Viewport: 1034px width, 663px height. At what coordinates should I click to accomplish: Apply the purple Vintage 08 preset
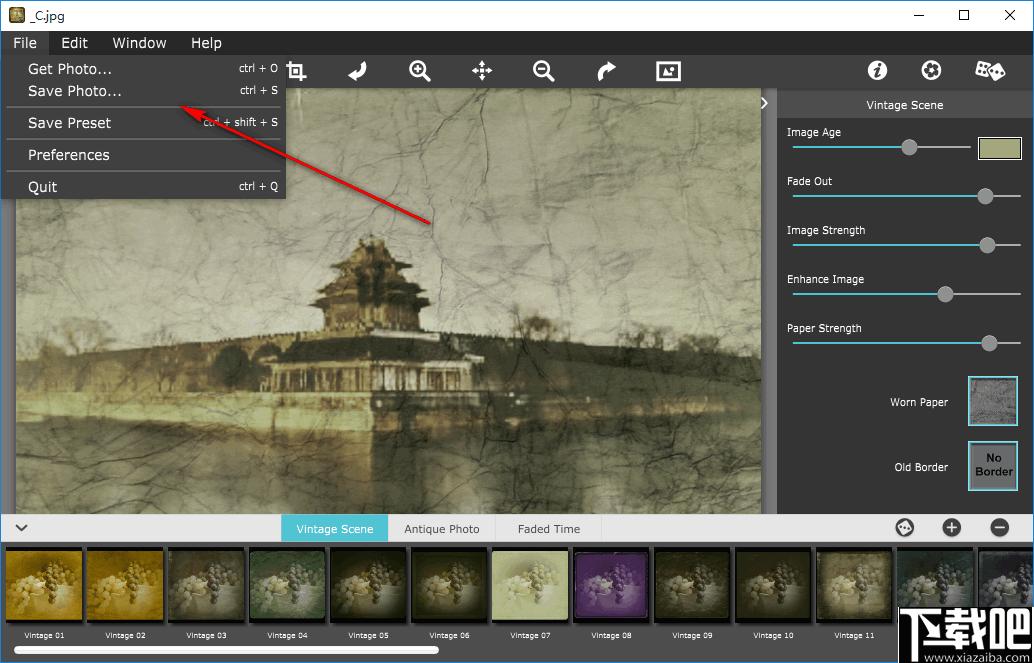click(612, 586)
